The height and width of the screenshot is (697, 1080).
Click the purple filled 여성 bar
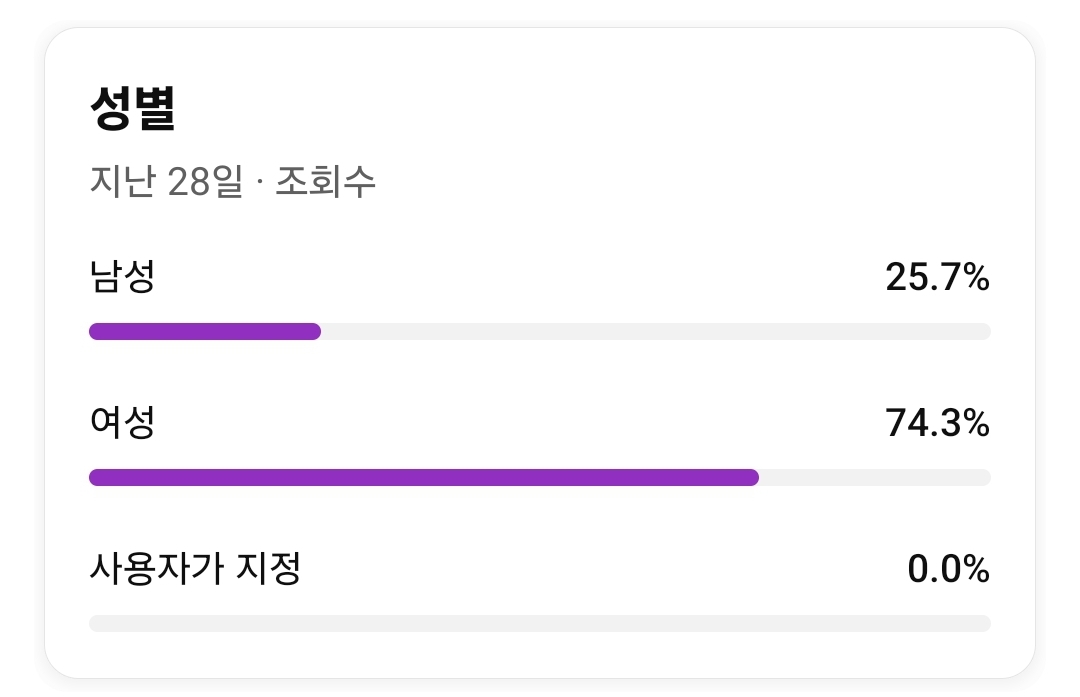(x=423, y=478)
